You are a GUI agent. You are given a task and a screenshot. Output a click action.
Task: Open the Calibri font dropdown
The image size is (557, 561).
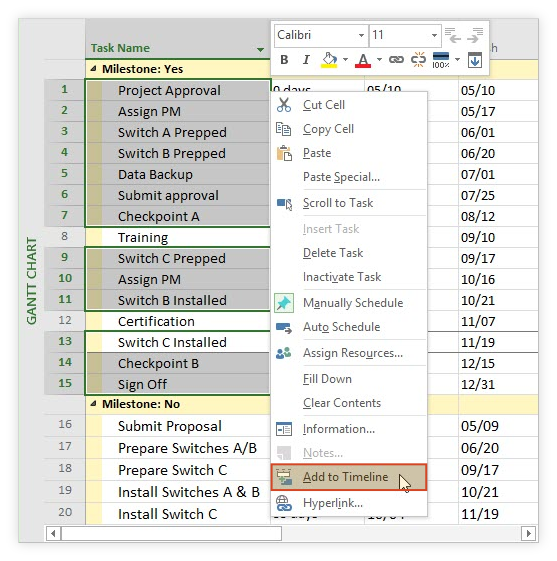point(321,35)
